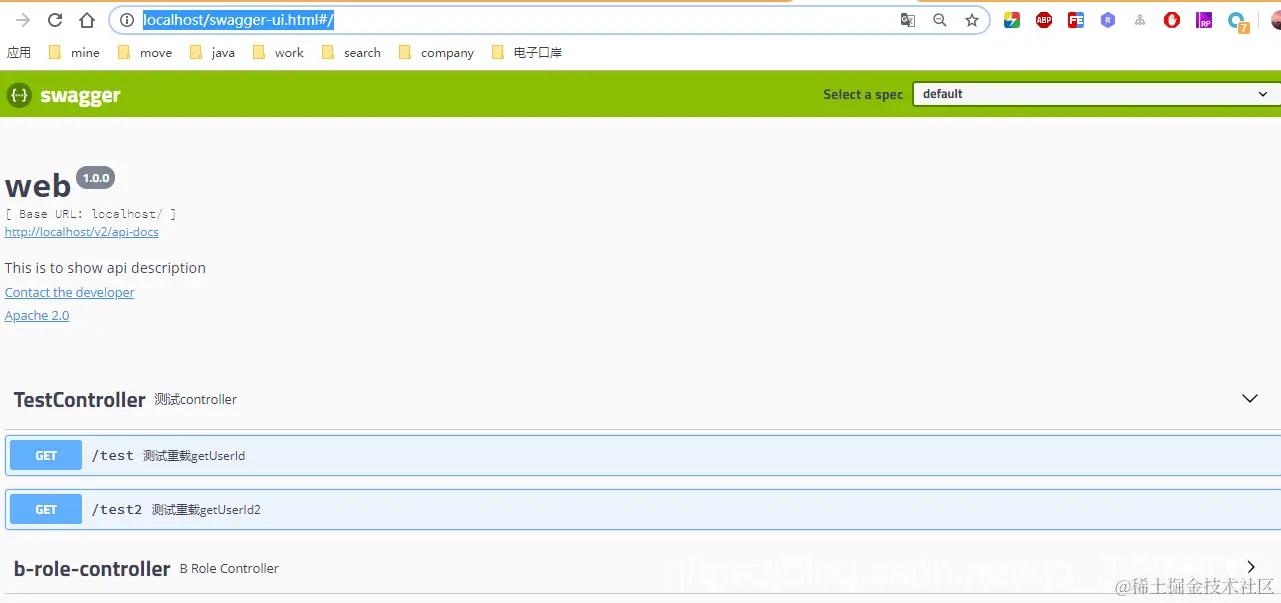Go to the browser home page icon
Screen dimensions: 1281x603
87,20
